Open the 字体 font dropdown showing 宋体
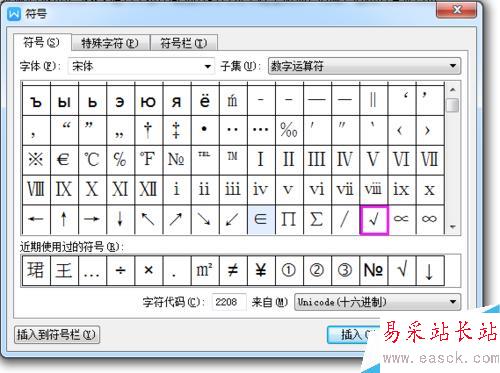Image resolution: width=500 pixels, height=373 pixels. [141, 66]
